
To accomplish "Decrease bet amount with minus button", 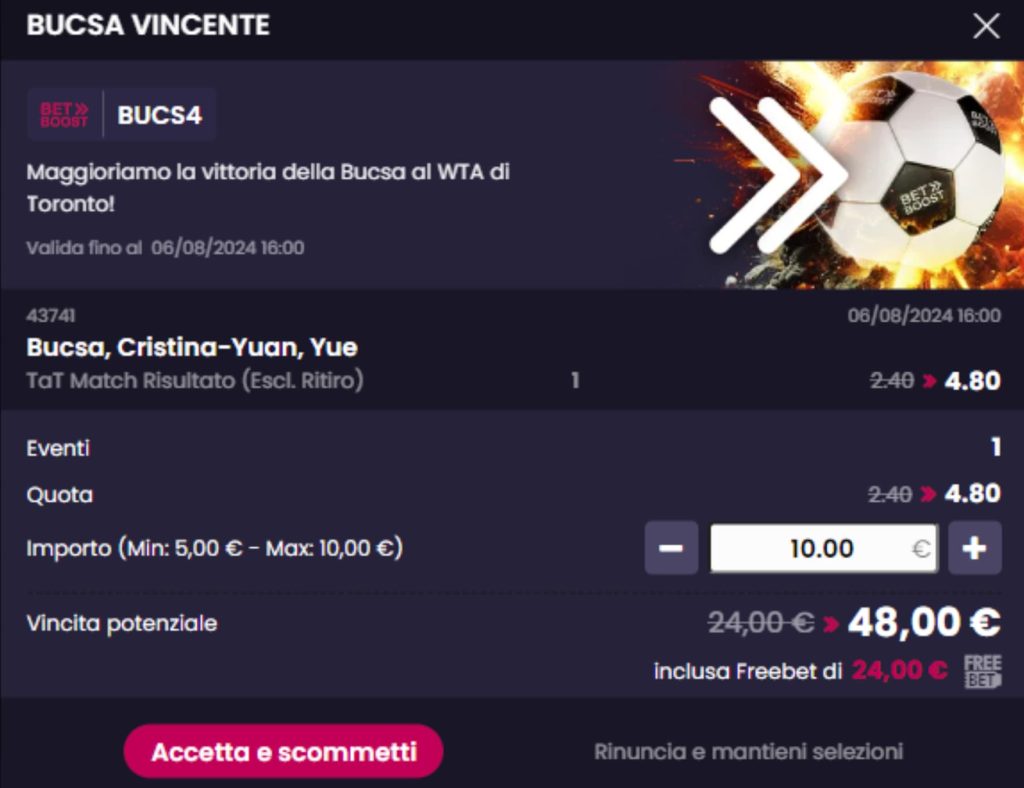I will pos(671,548).
